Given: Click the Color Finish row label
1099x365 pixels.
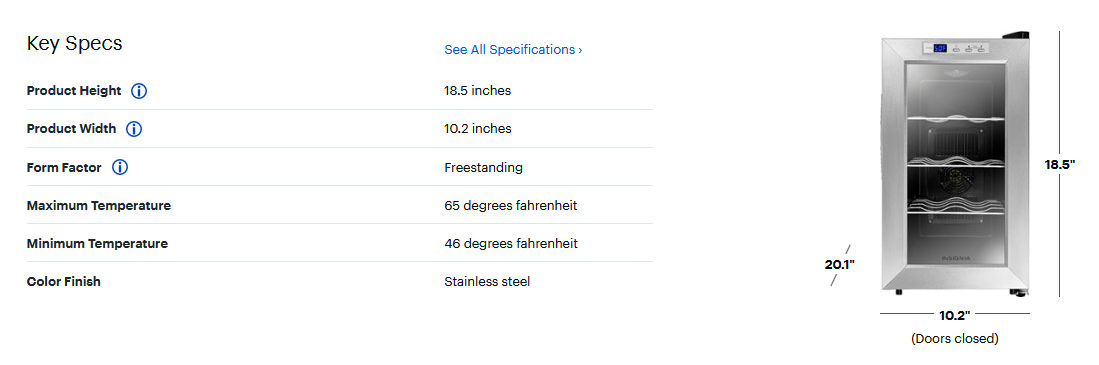Looking at the screenshot, I should pos(64,282).
